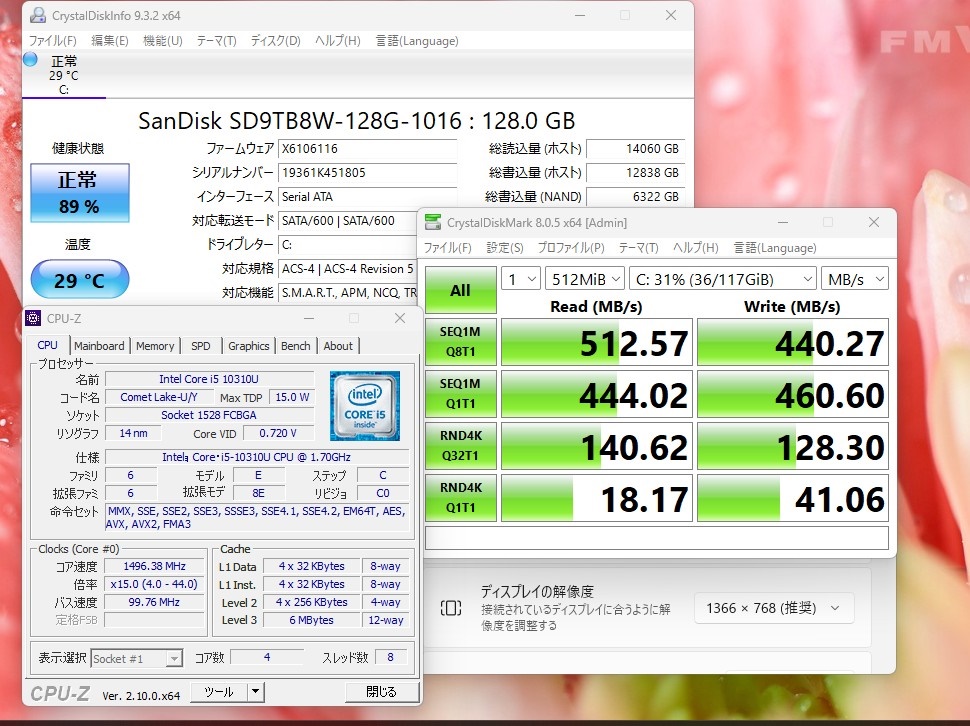Open the test size dropdown showing 512MiB
The width and height of the screenshot is (970, 726).
585,279
